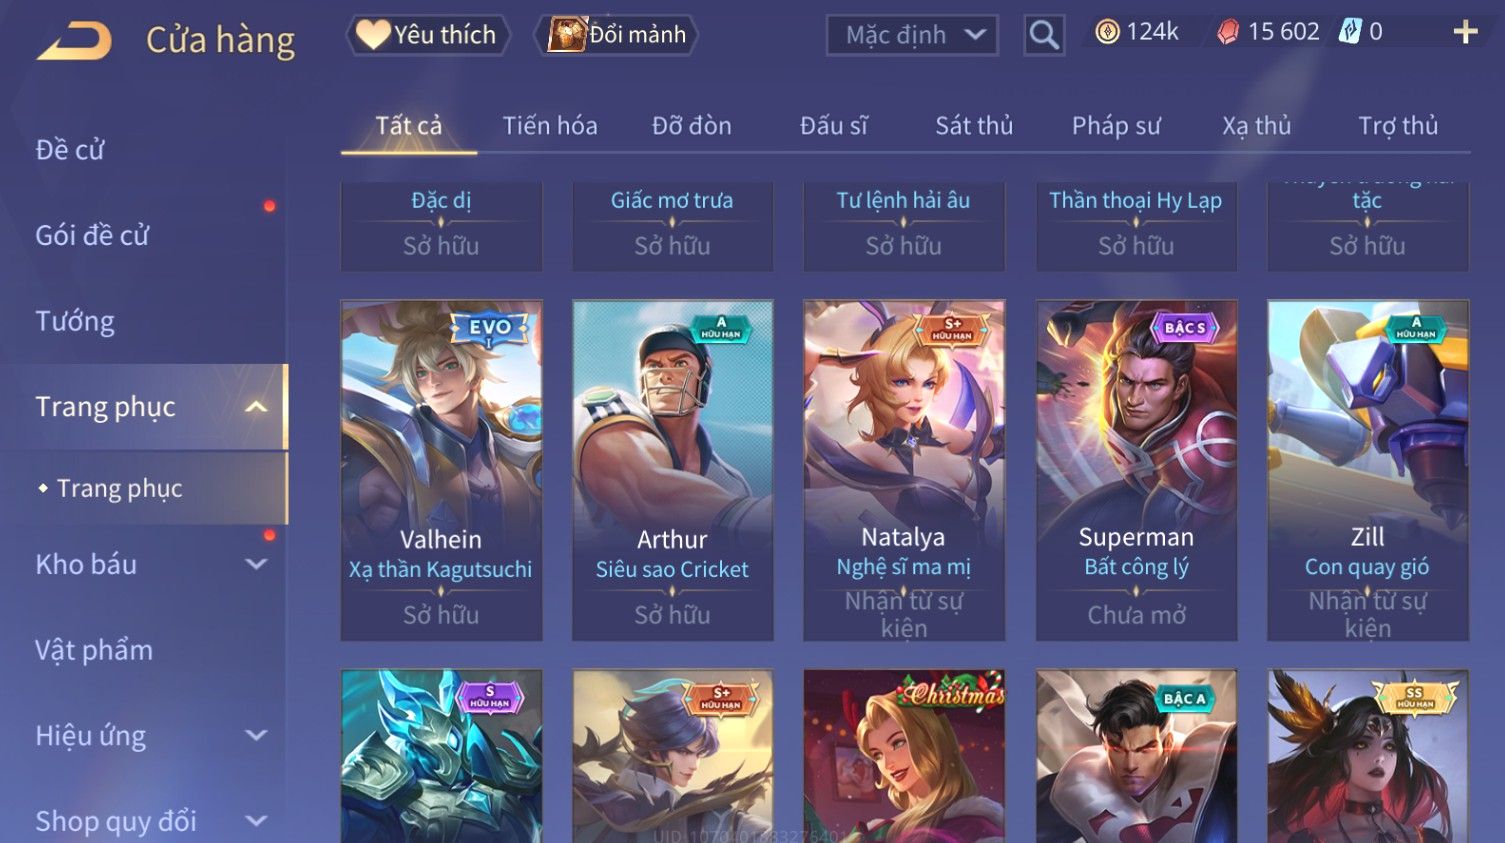Screen dimensions: 1505x843
Task: Open the search magnifier icon
Action: tap(1044, 36)
